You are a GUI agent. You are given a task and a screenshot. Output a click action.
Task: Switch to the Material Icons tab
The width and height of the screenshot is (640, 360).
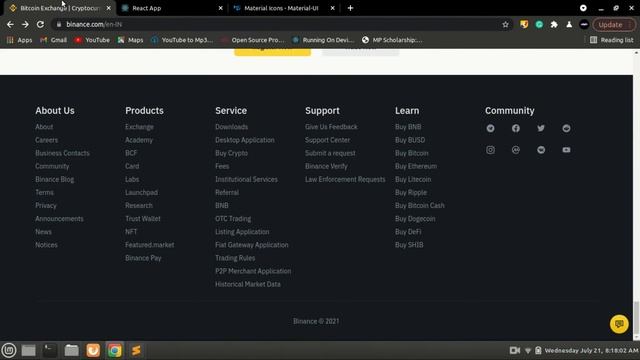click(x=284, y=8)
